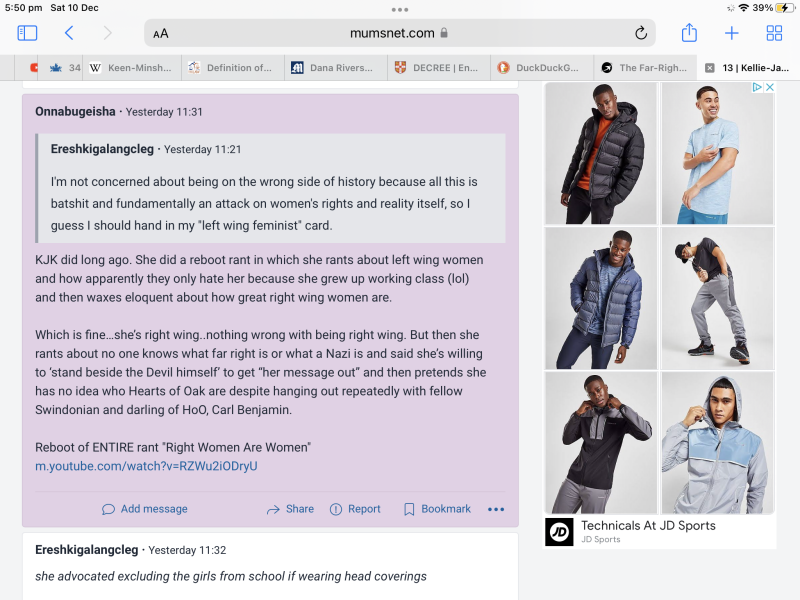
Task: Switch to the DuckDuckGo tab
Action: (x=540, y=68)
